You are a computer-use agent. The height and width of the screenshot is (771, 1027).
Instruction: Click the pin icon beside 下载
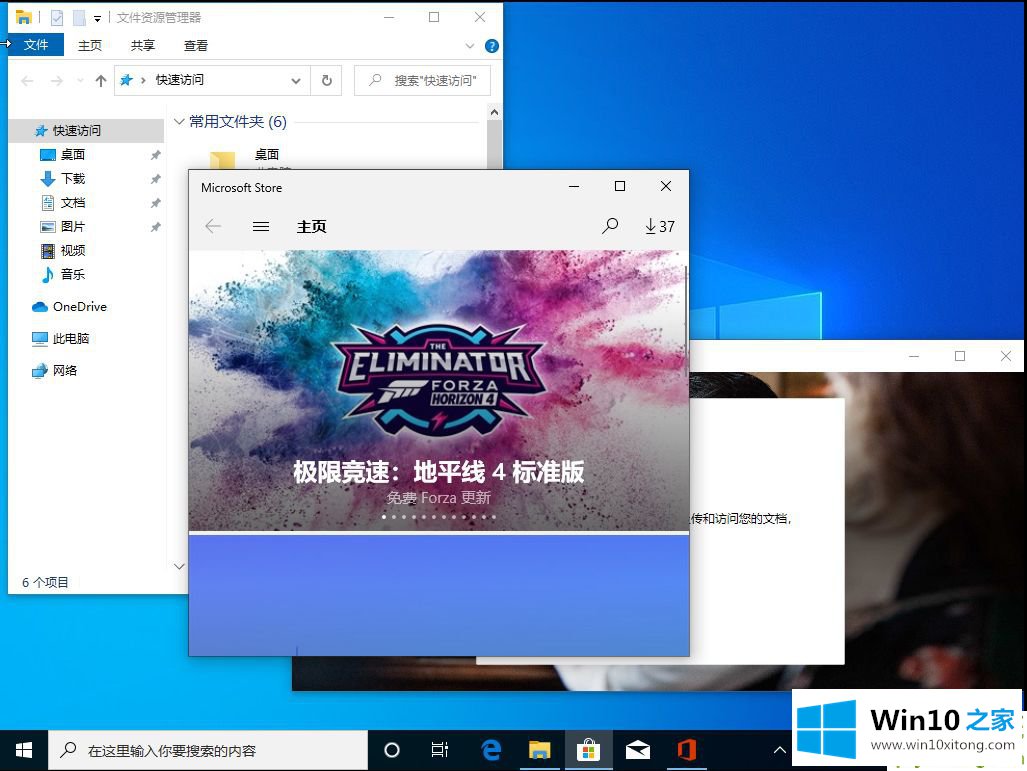[155, 179]
